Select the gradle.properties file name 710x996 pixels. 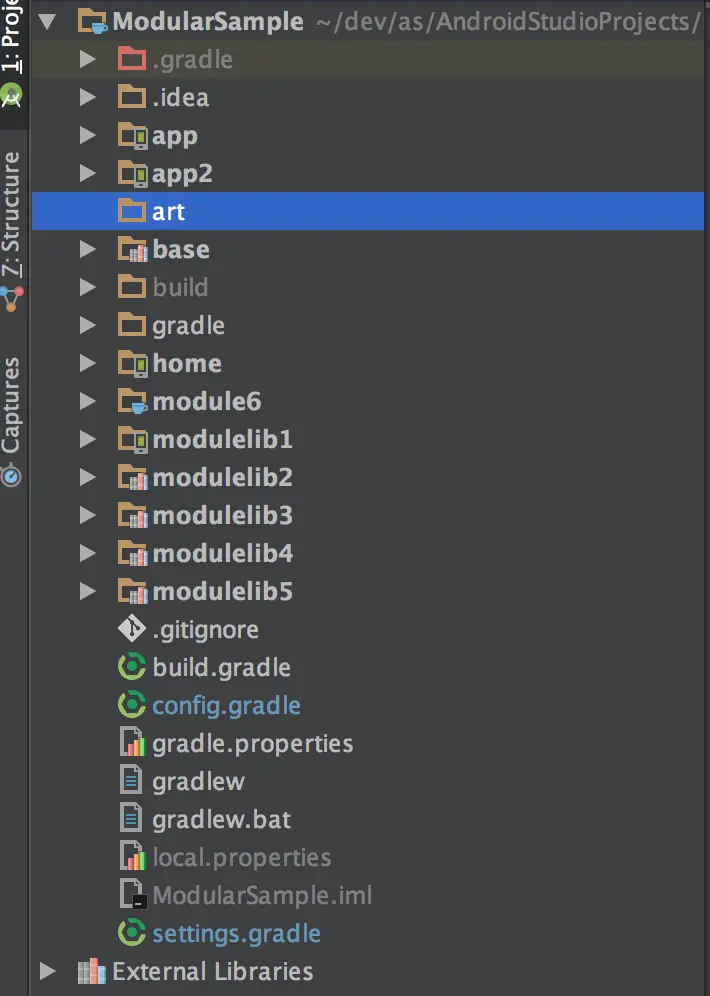253,744
